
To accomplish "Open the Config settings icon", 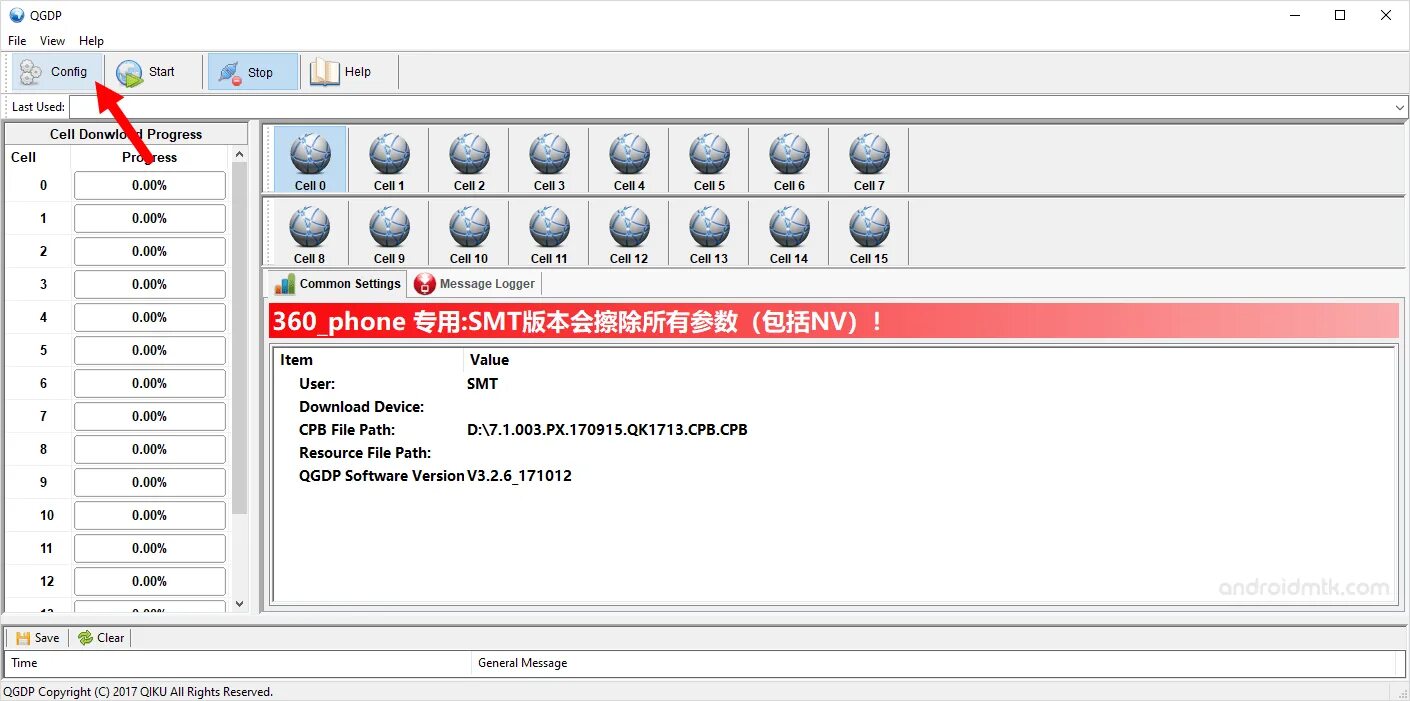I will click(30, 71).
